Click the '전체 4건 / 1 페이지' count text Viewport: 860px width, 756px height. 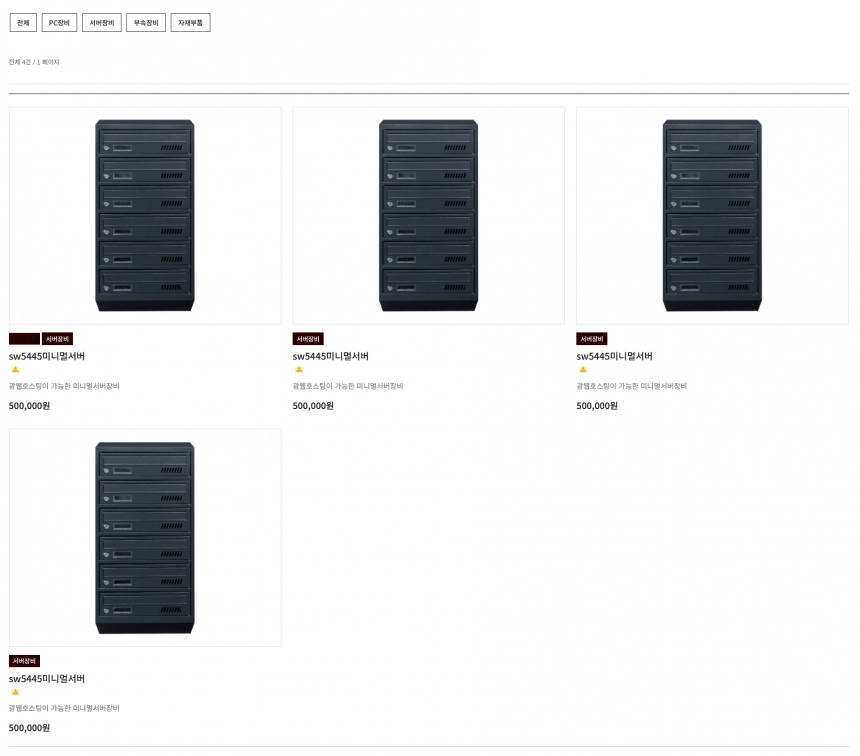click(x=34, y=62)
